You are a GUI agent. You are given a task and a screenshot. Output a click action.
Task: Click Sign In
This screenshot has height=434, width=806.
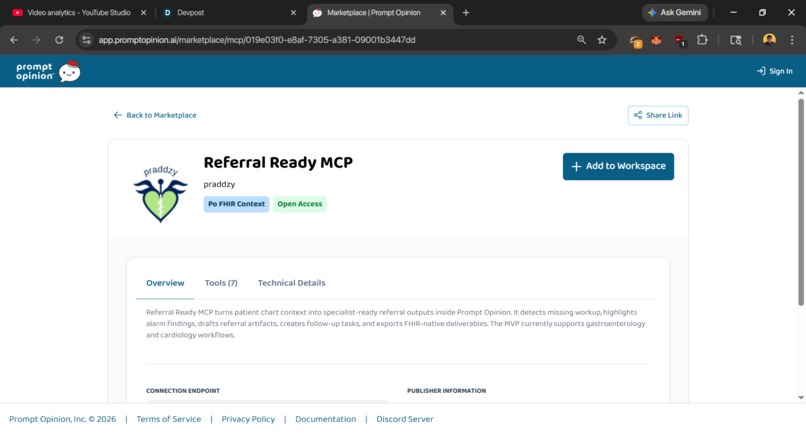(x=775, y=71)
